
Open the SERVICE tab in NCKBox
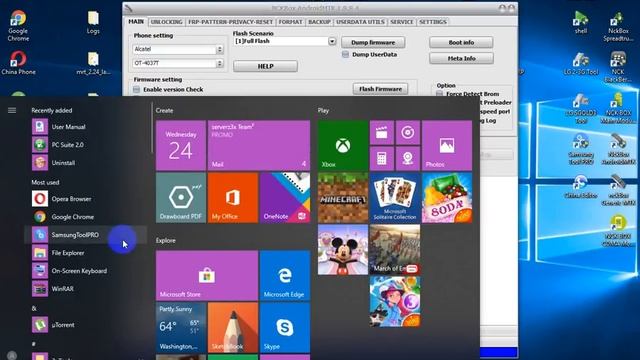coord(402,22)
